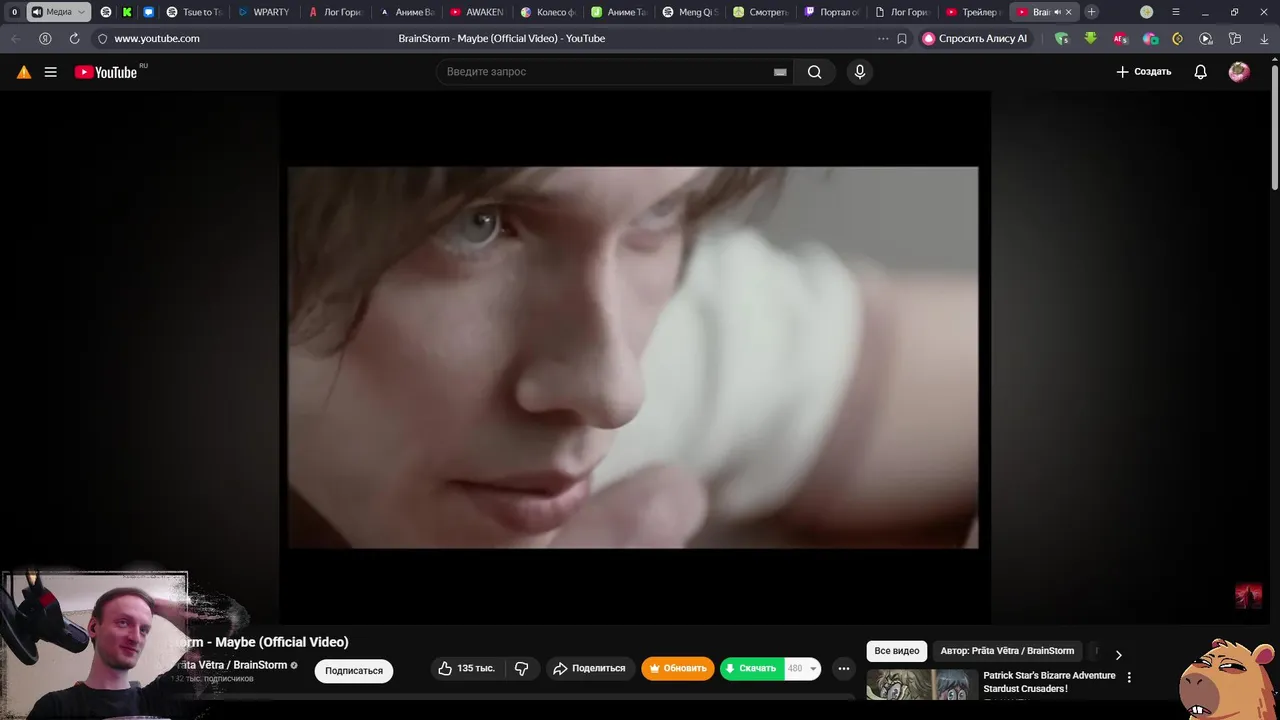
Task: Go to the YouTube home logo
Action: [x=106, y=72]
